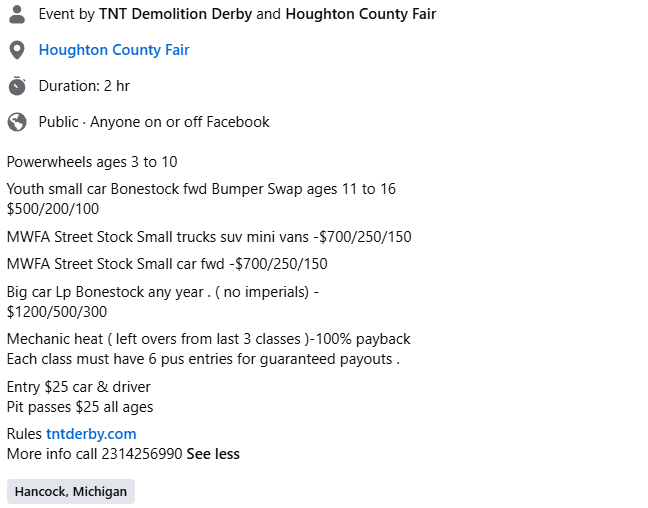648x508 pixels.
Task: Click MWFA Street Stock Small car fwd line
Action: pyautogui.click(x=167, y=264)
